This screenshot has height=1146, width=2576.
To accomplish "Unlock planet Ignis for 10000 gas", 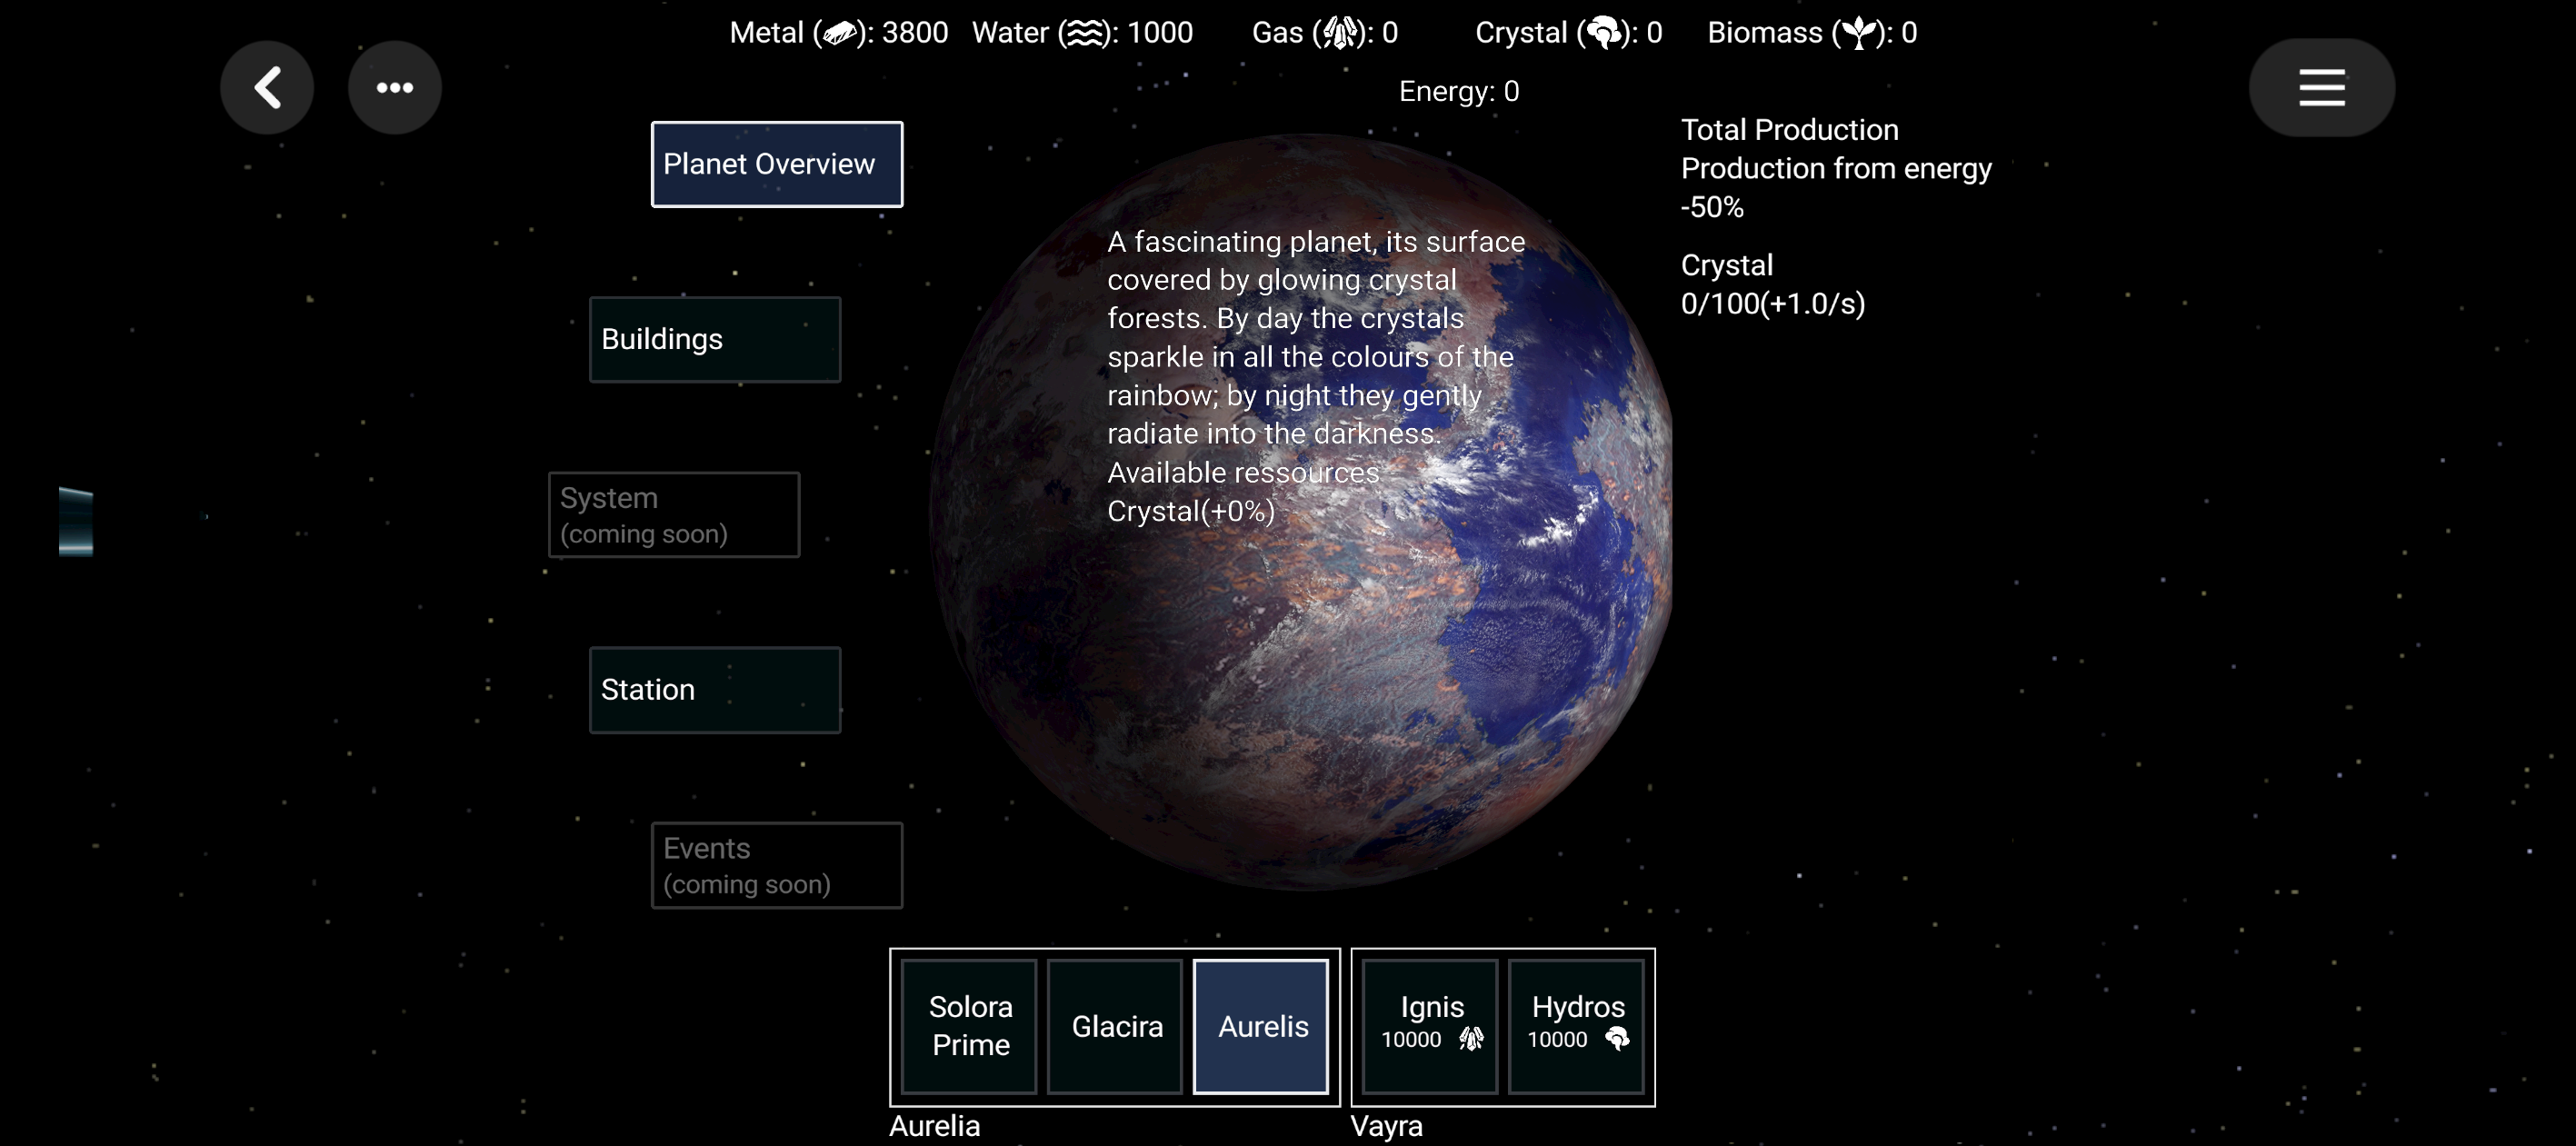I will (1430, 1026).
